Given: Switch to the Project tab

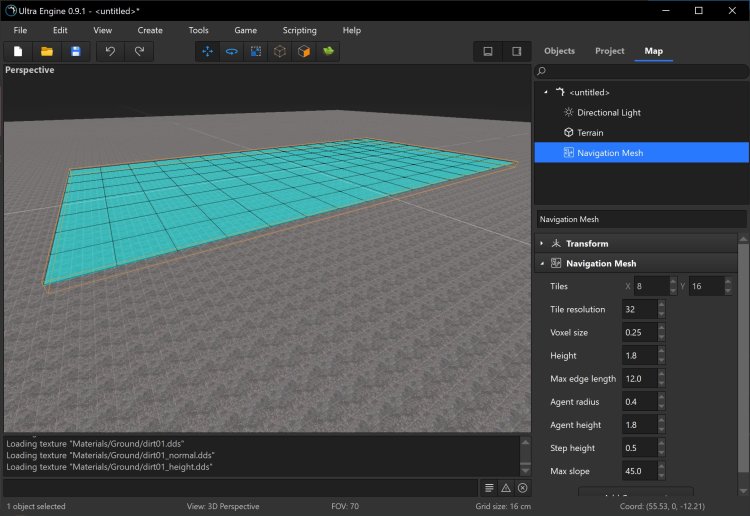Looking at the screenshot, I should (609, 51).
